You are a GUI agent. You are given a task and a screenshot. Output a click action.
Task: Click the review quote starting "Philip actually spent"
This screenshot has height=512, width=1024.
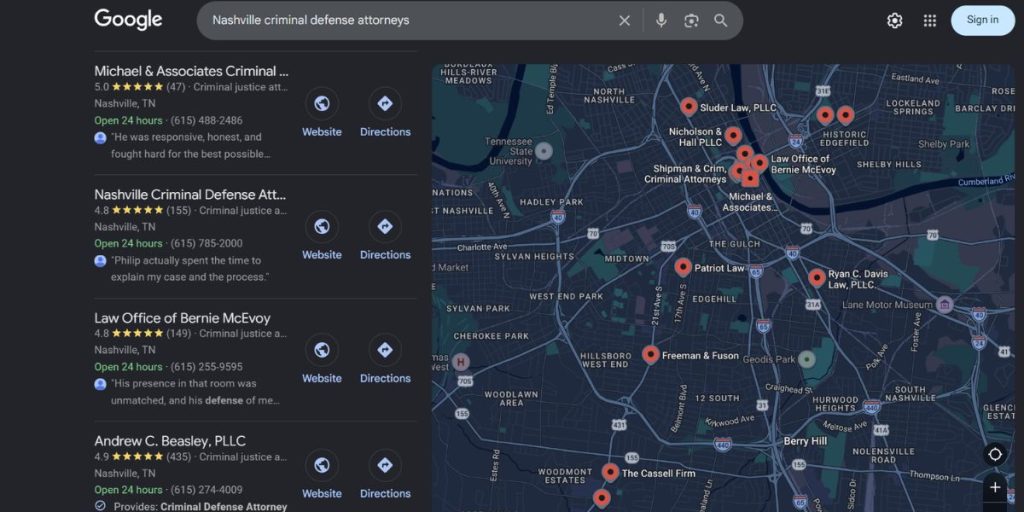[x=190, y=269]
